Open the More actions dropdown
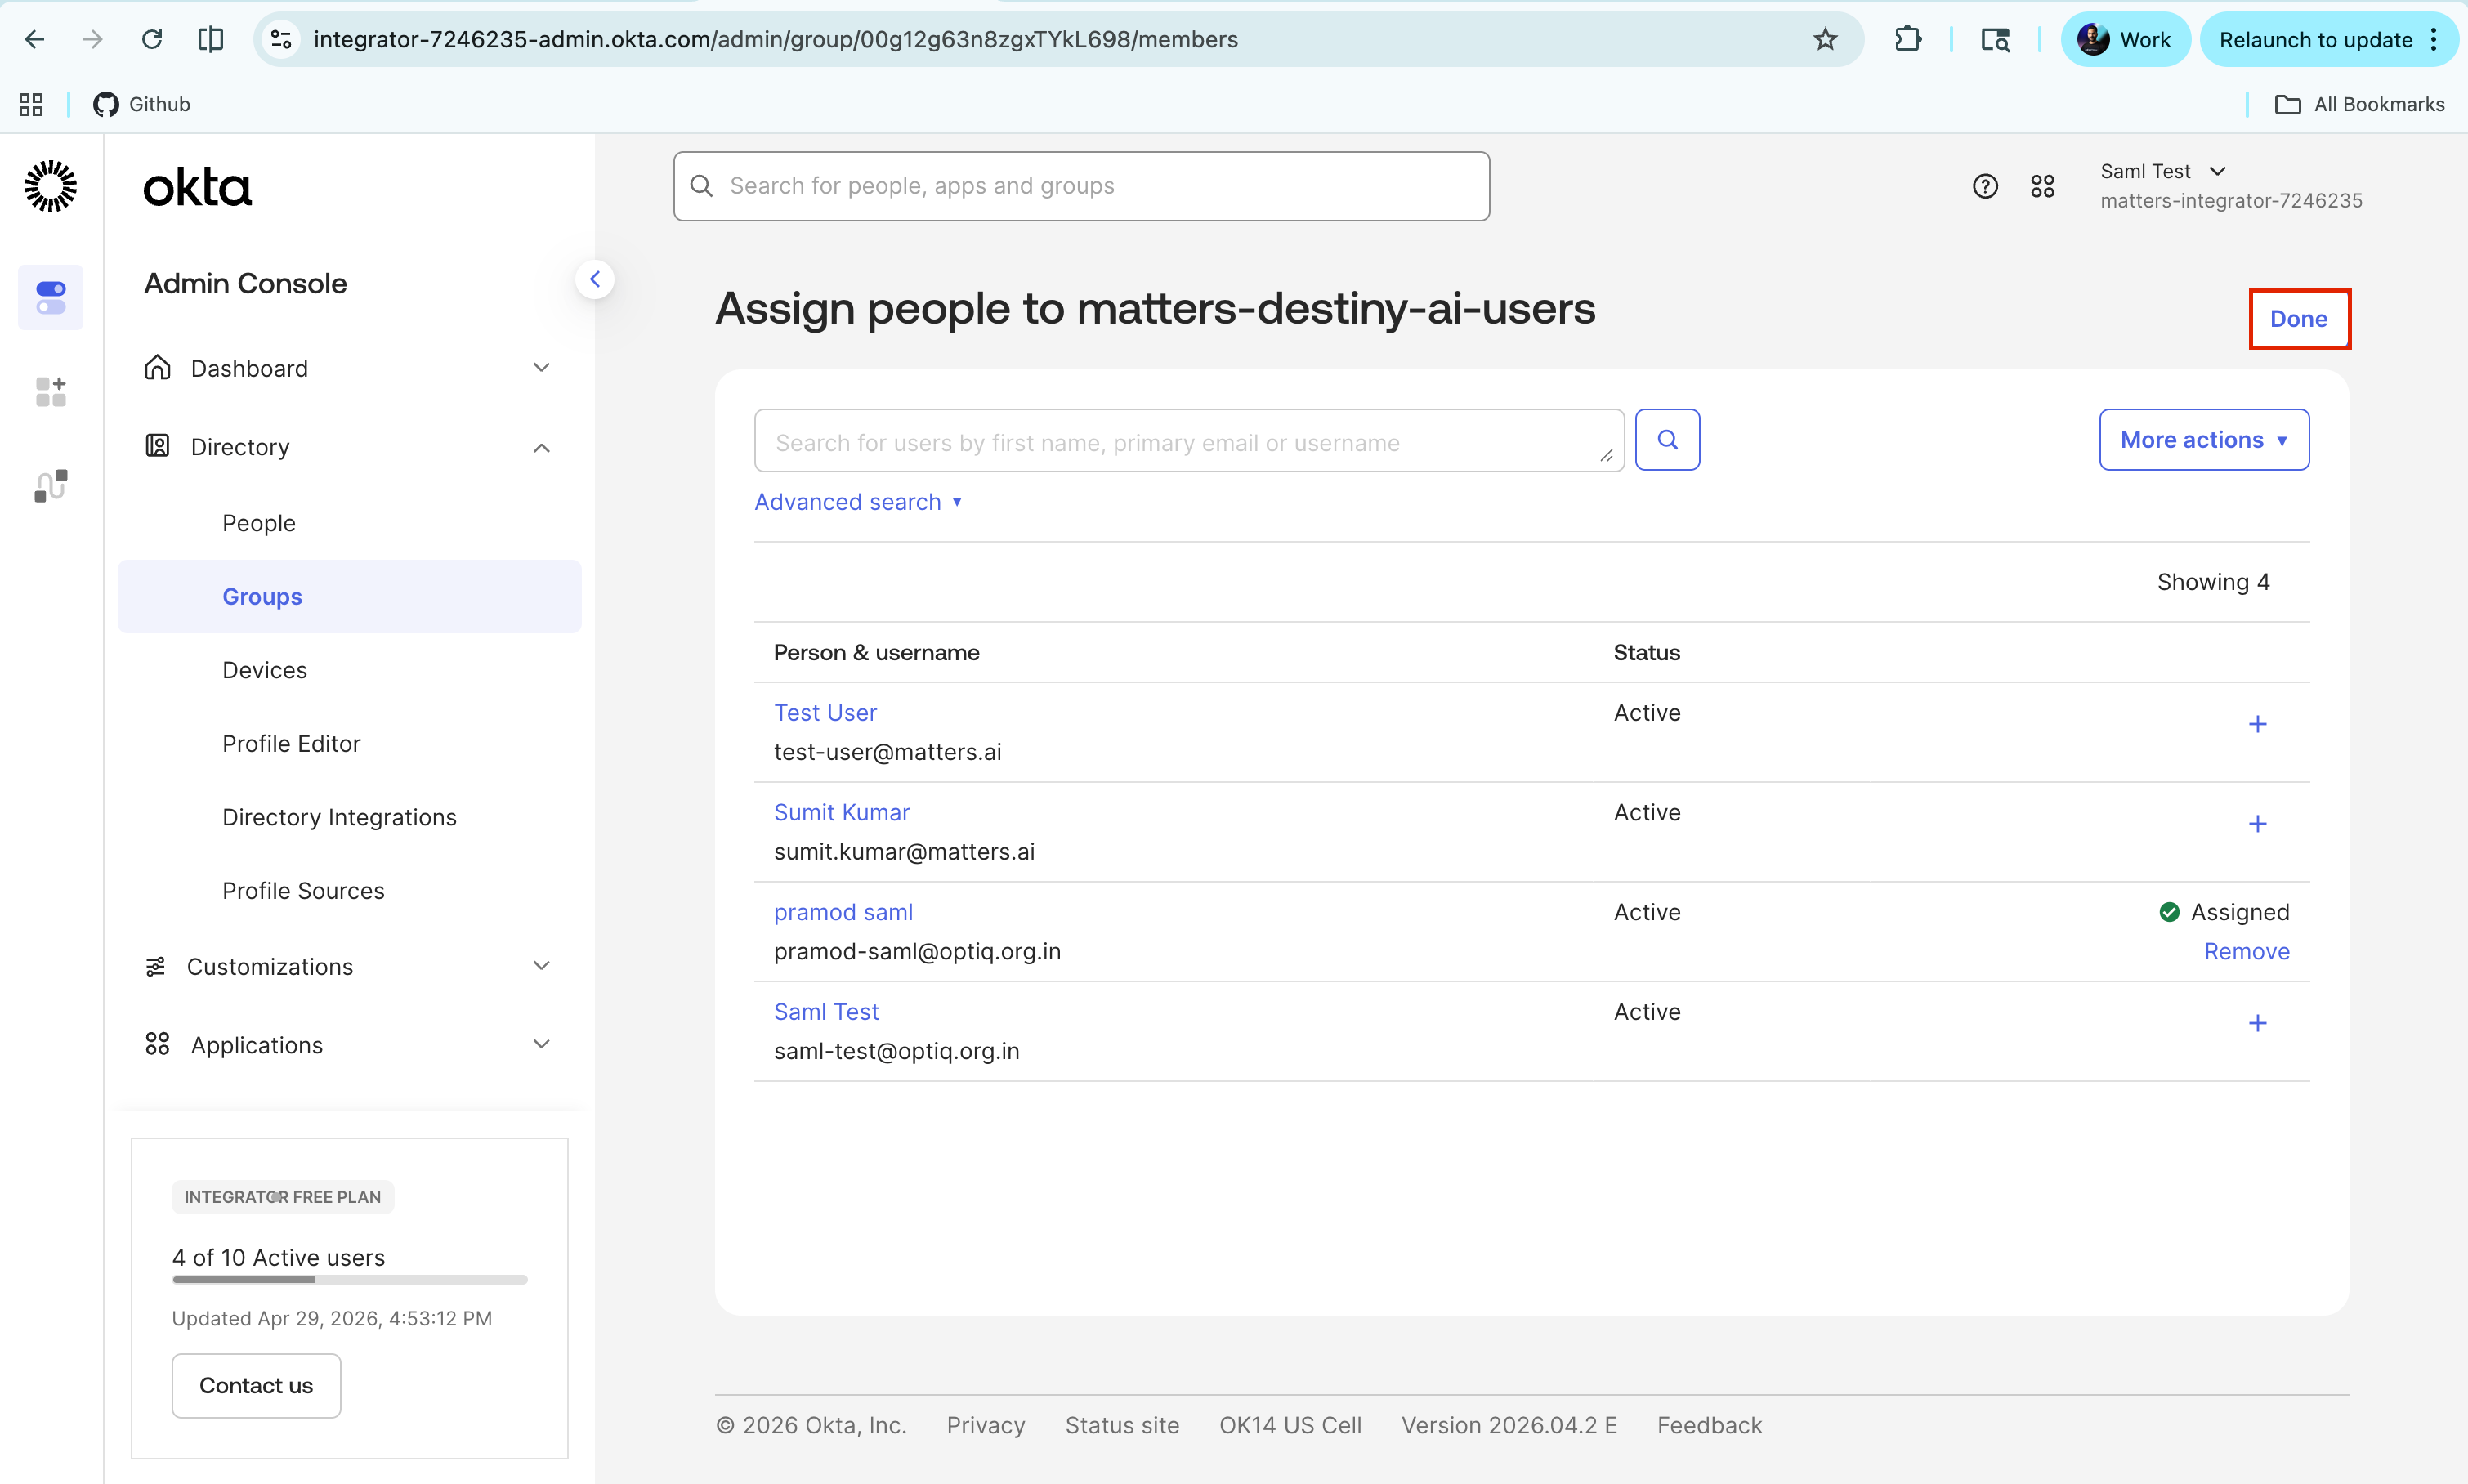Screen dimensions: 2468x1484 [2204, 439]
